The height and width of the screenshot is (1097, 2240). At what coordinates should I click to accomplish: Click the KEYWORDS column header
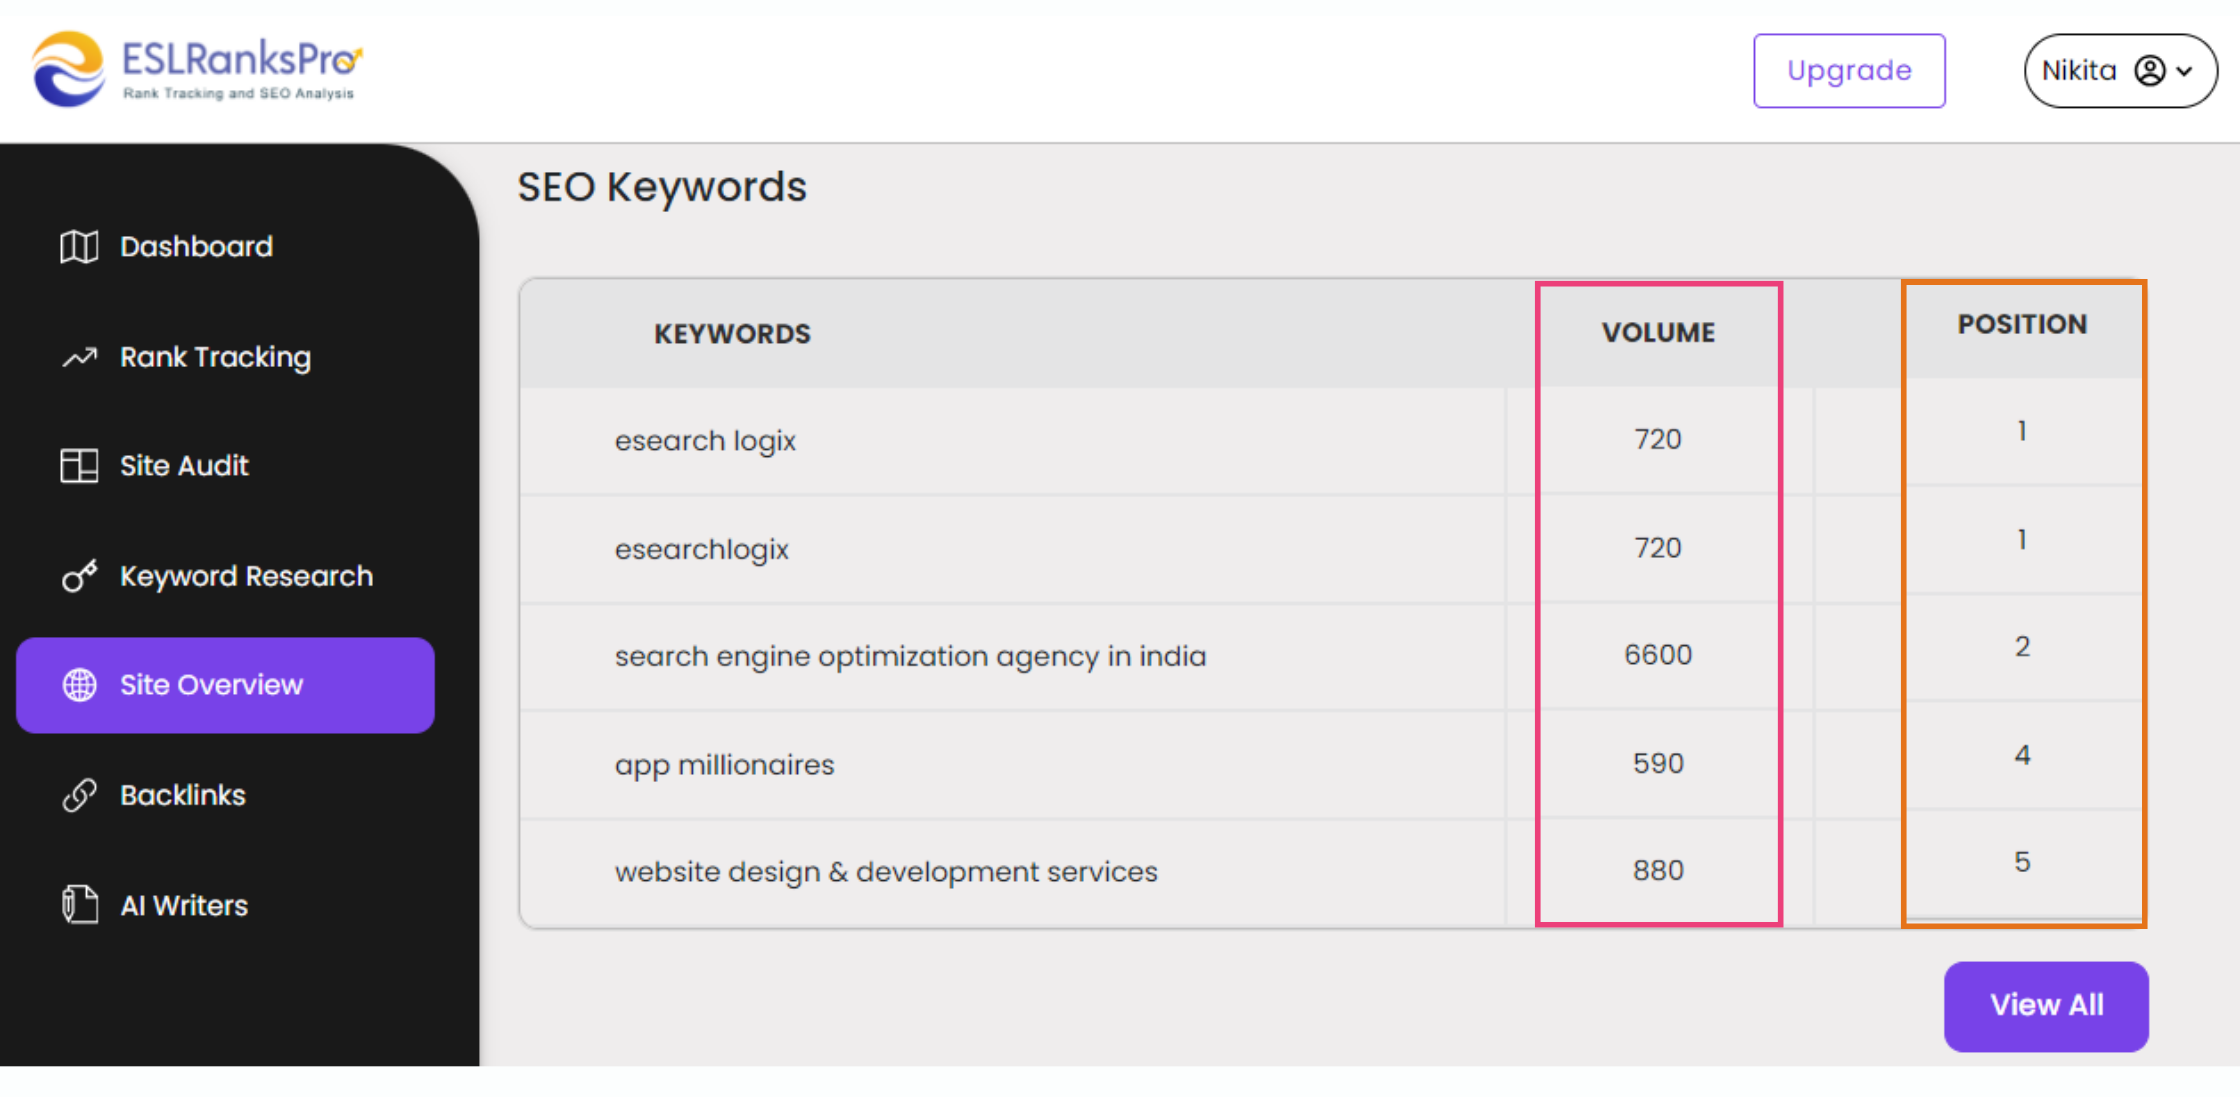732,334
